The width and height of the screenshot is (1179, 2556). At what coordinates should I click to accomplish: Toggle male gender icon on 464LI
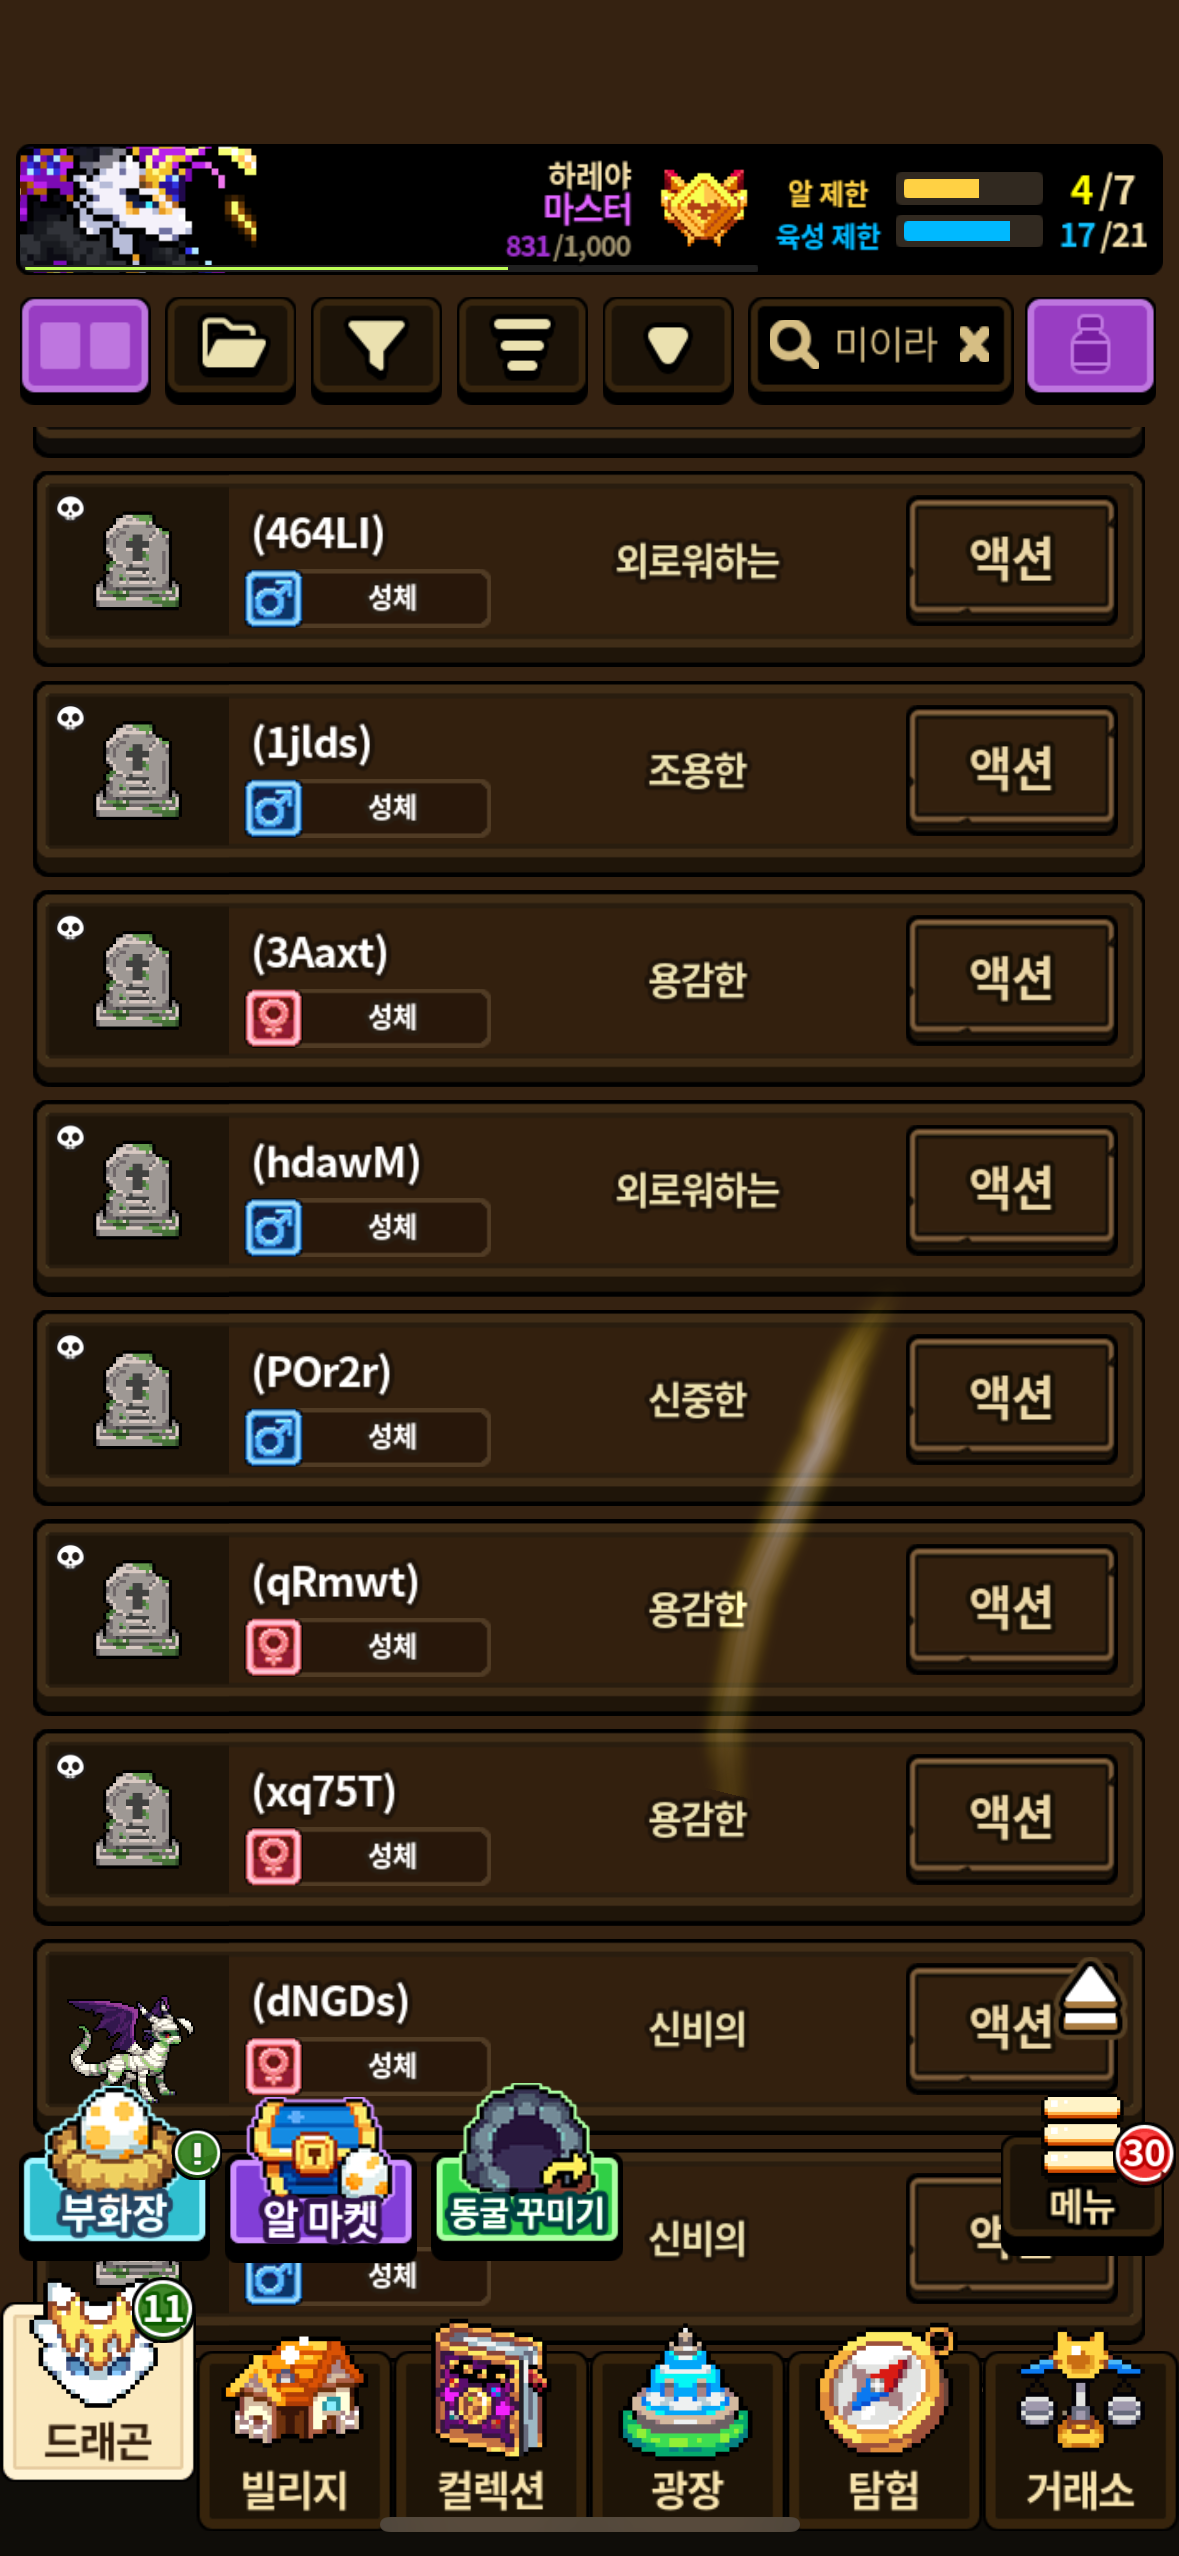274,599
